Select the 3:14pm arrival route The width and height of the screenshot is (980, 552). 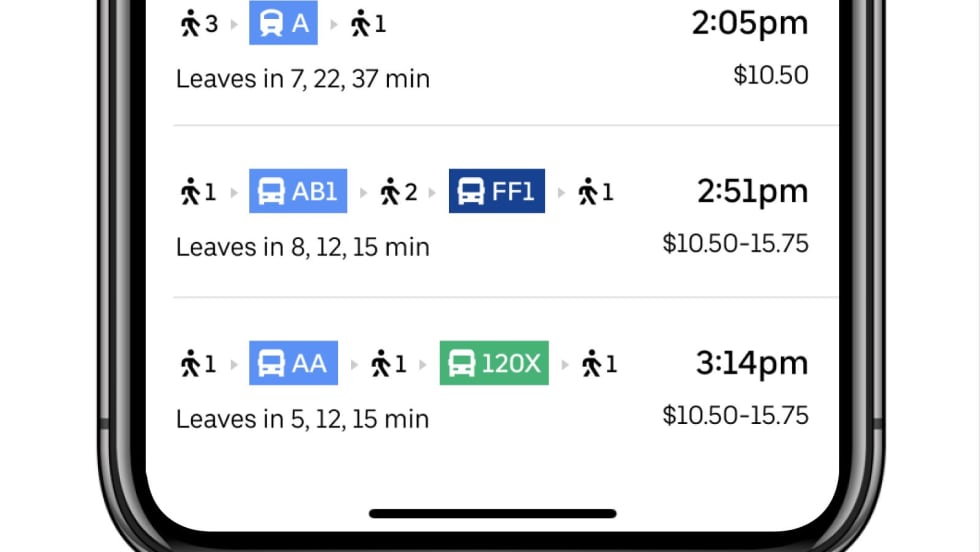(x=752, y=363)
